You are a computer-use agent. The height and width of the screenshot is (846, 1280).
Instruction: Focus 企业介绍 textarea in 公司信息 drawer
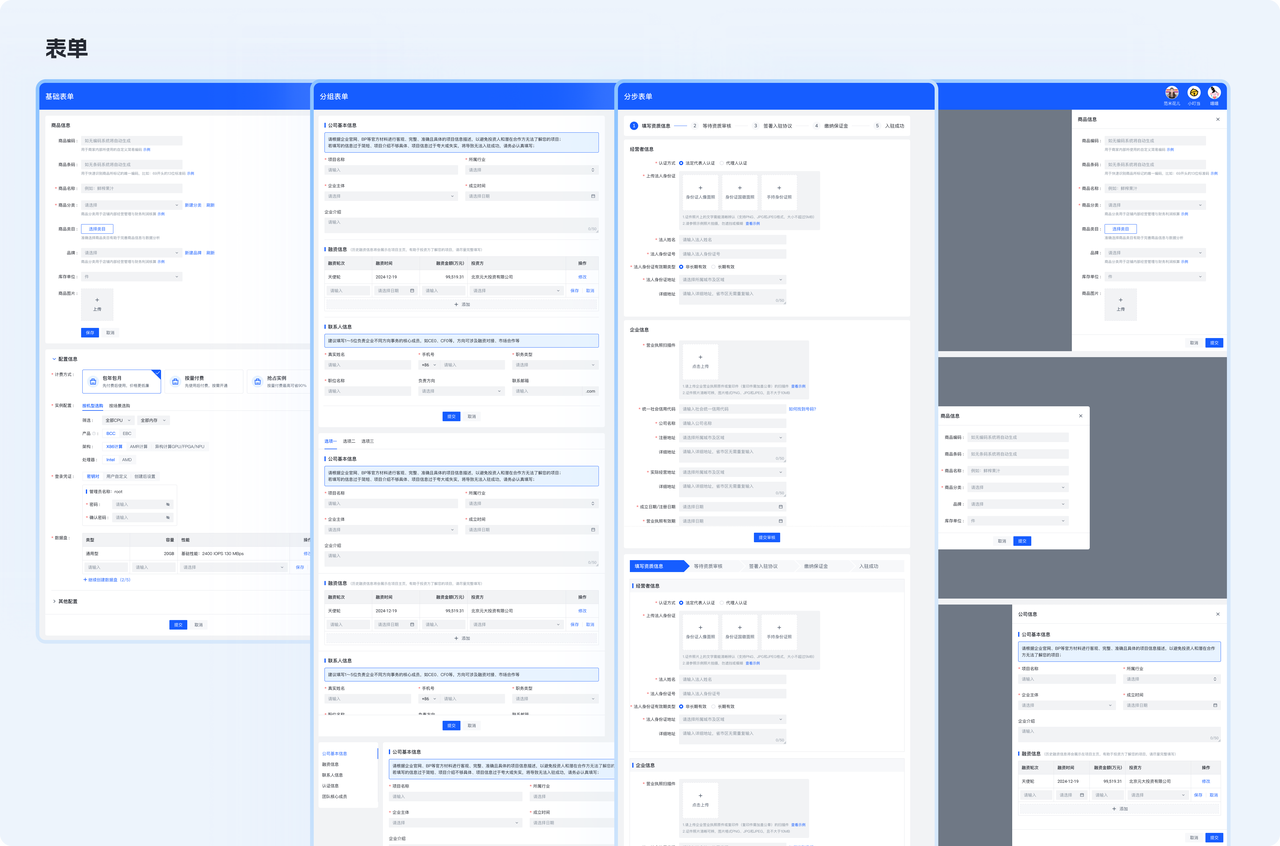pyautogui.click(x=1119, y=734)
